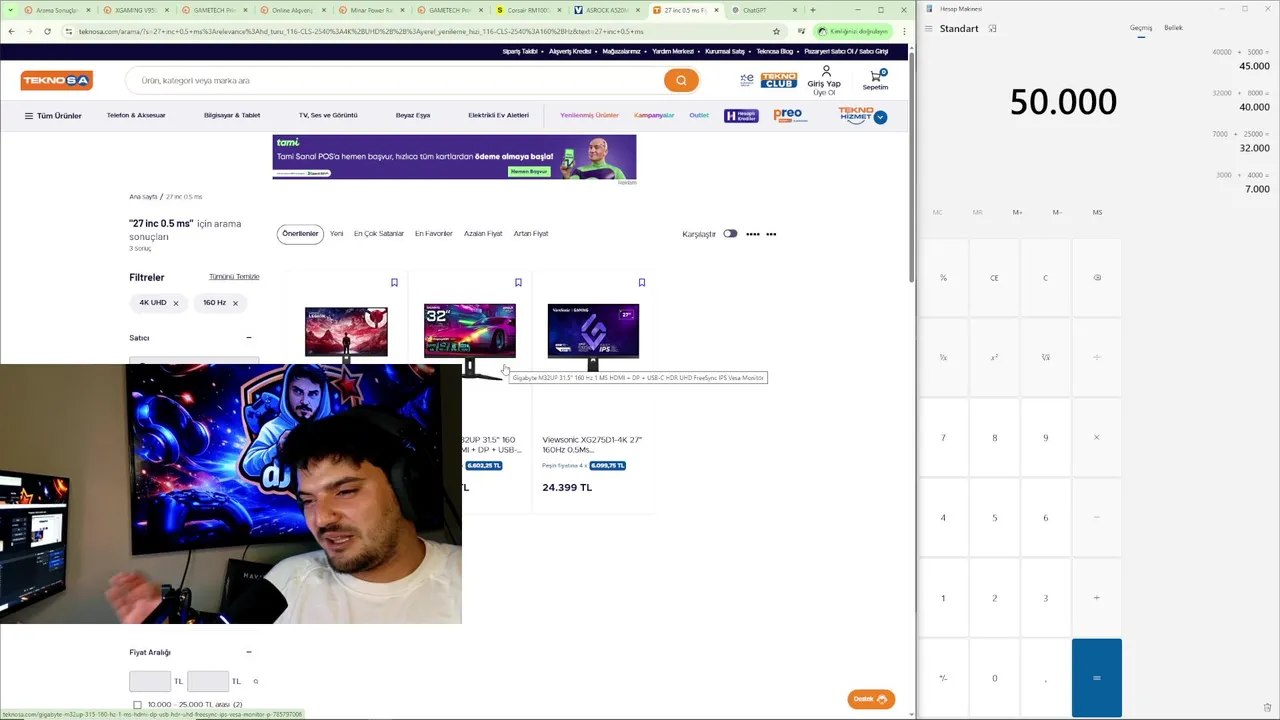Expand the Tekno Hizmet dropdown arrow
The height and width of the screenshot is (720, 1280).
point(880,117)
